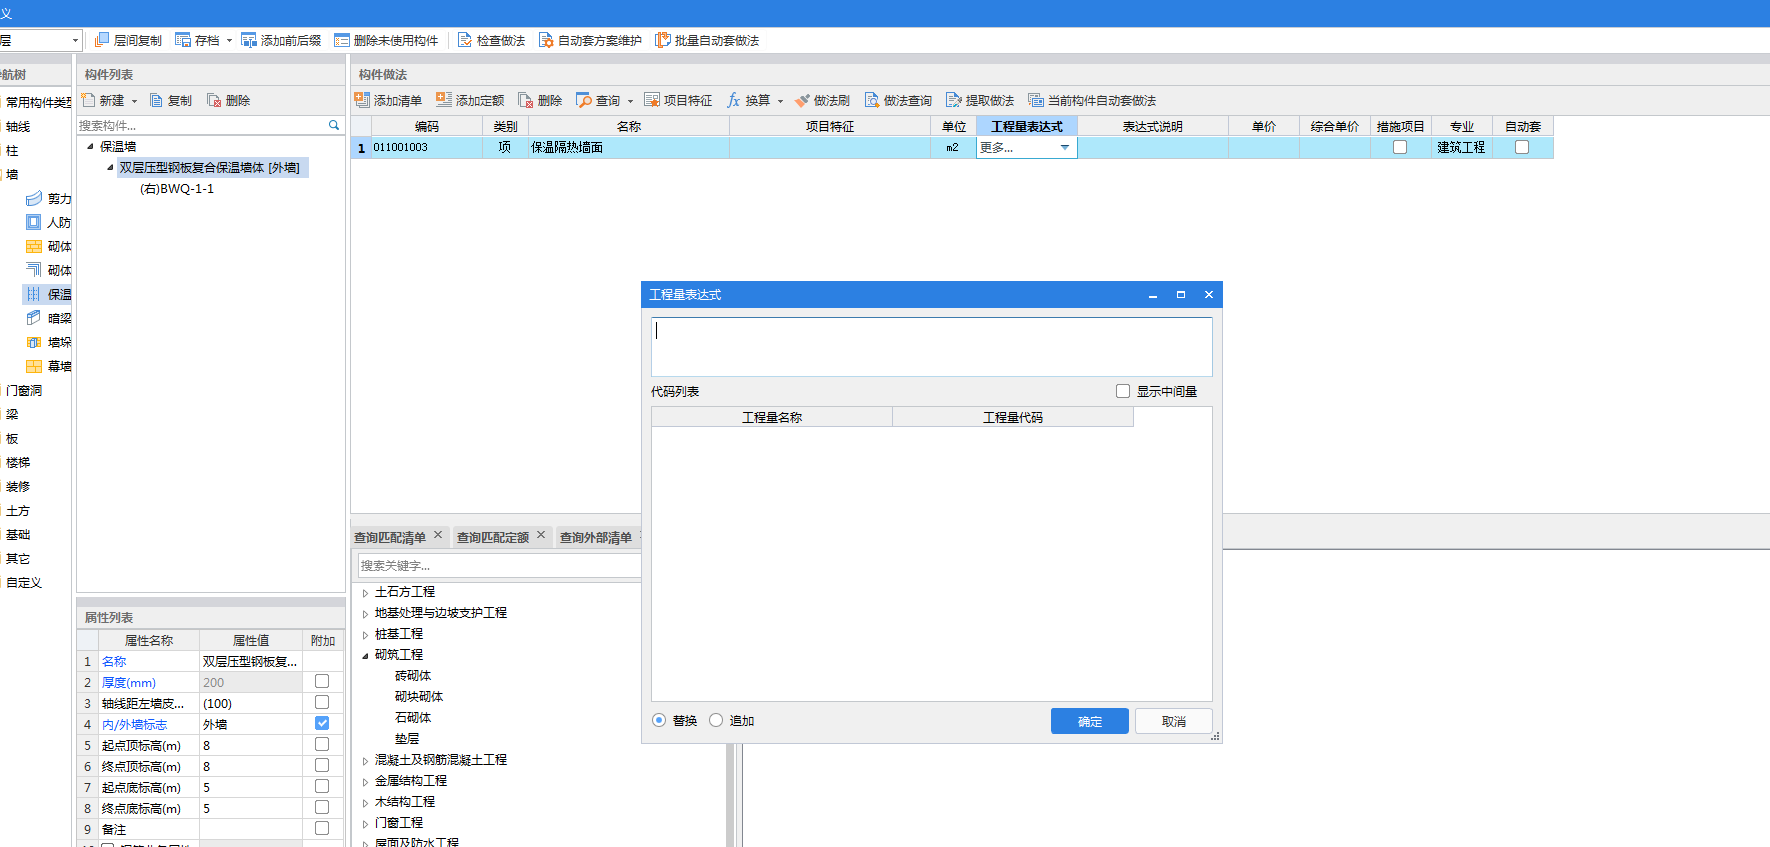Click the 添加清单 icon
This screenshot has height=847, width=1770.
coord(362,100)
